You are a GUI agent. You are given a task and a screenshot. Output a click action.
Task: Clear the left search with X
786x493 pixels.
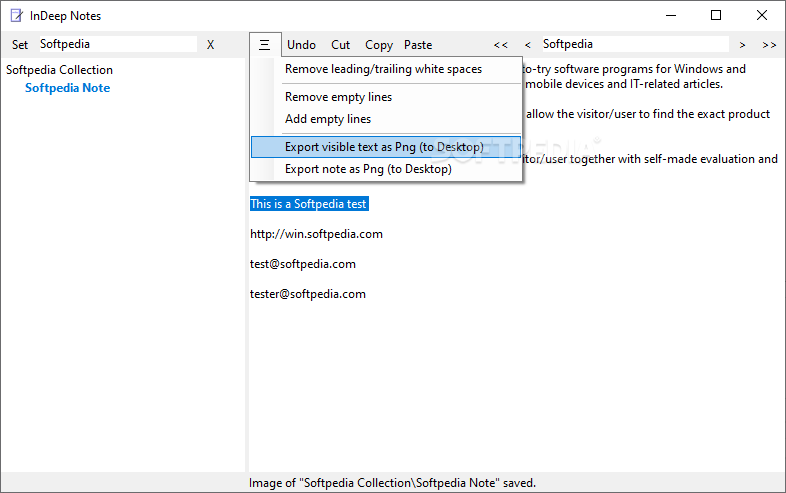(x=211, y=45)
